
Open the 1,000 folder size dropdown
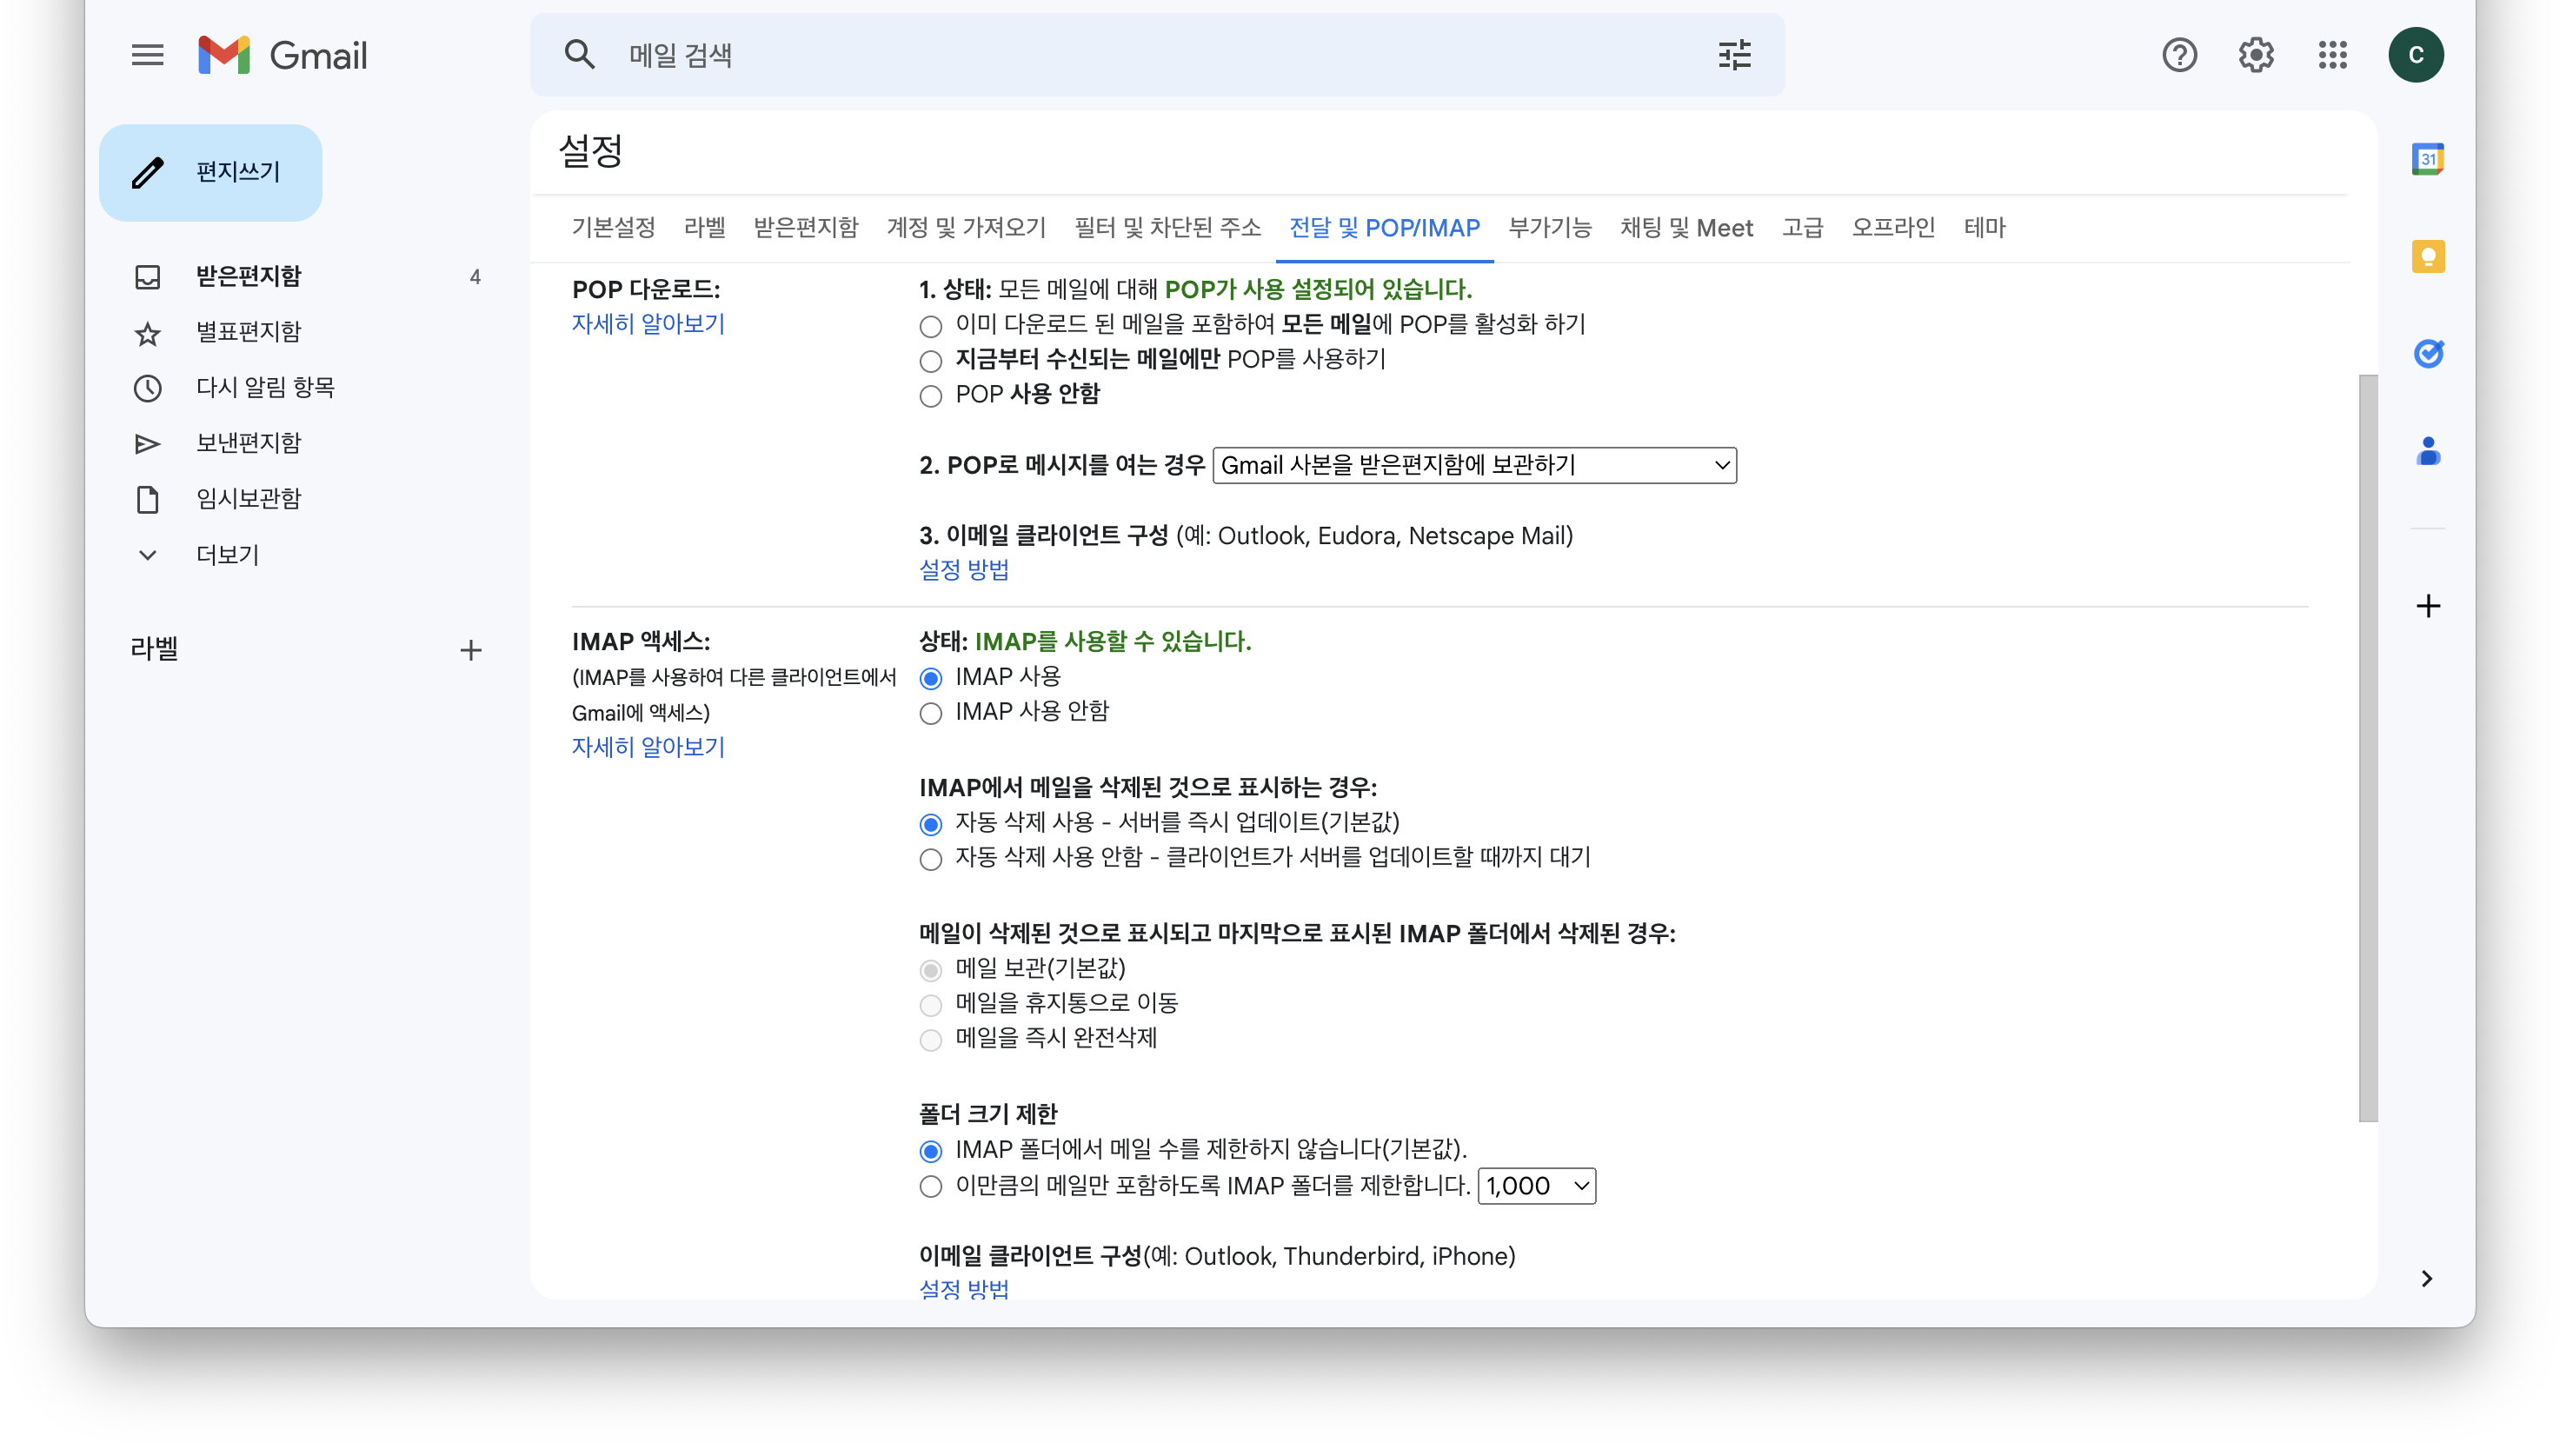coord(1536,1186)
